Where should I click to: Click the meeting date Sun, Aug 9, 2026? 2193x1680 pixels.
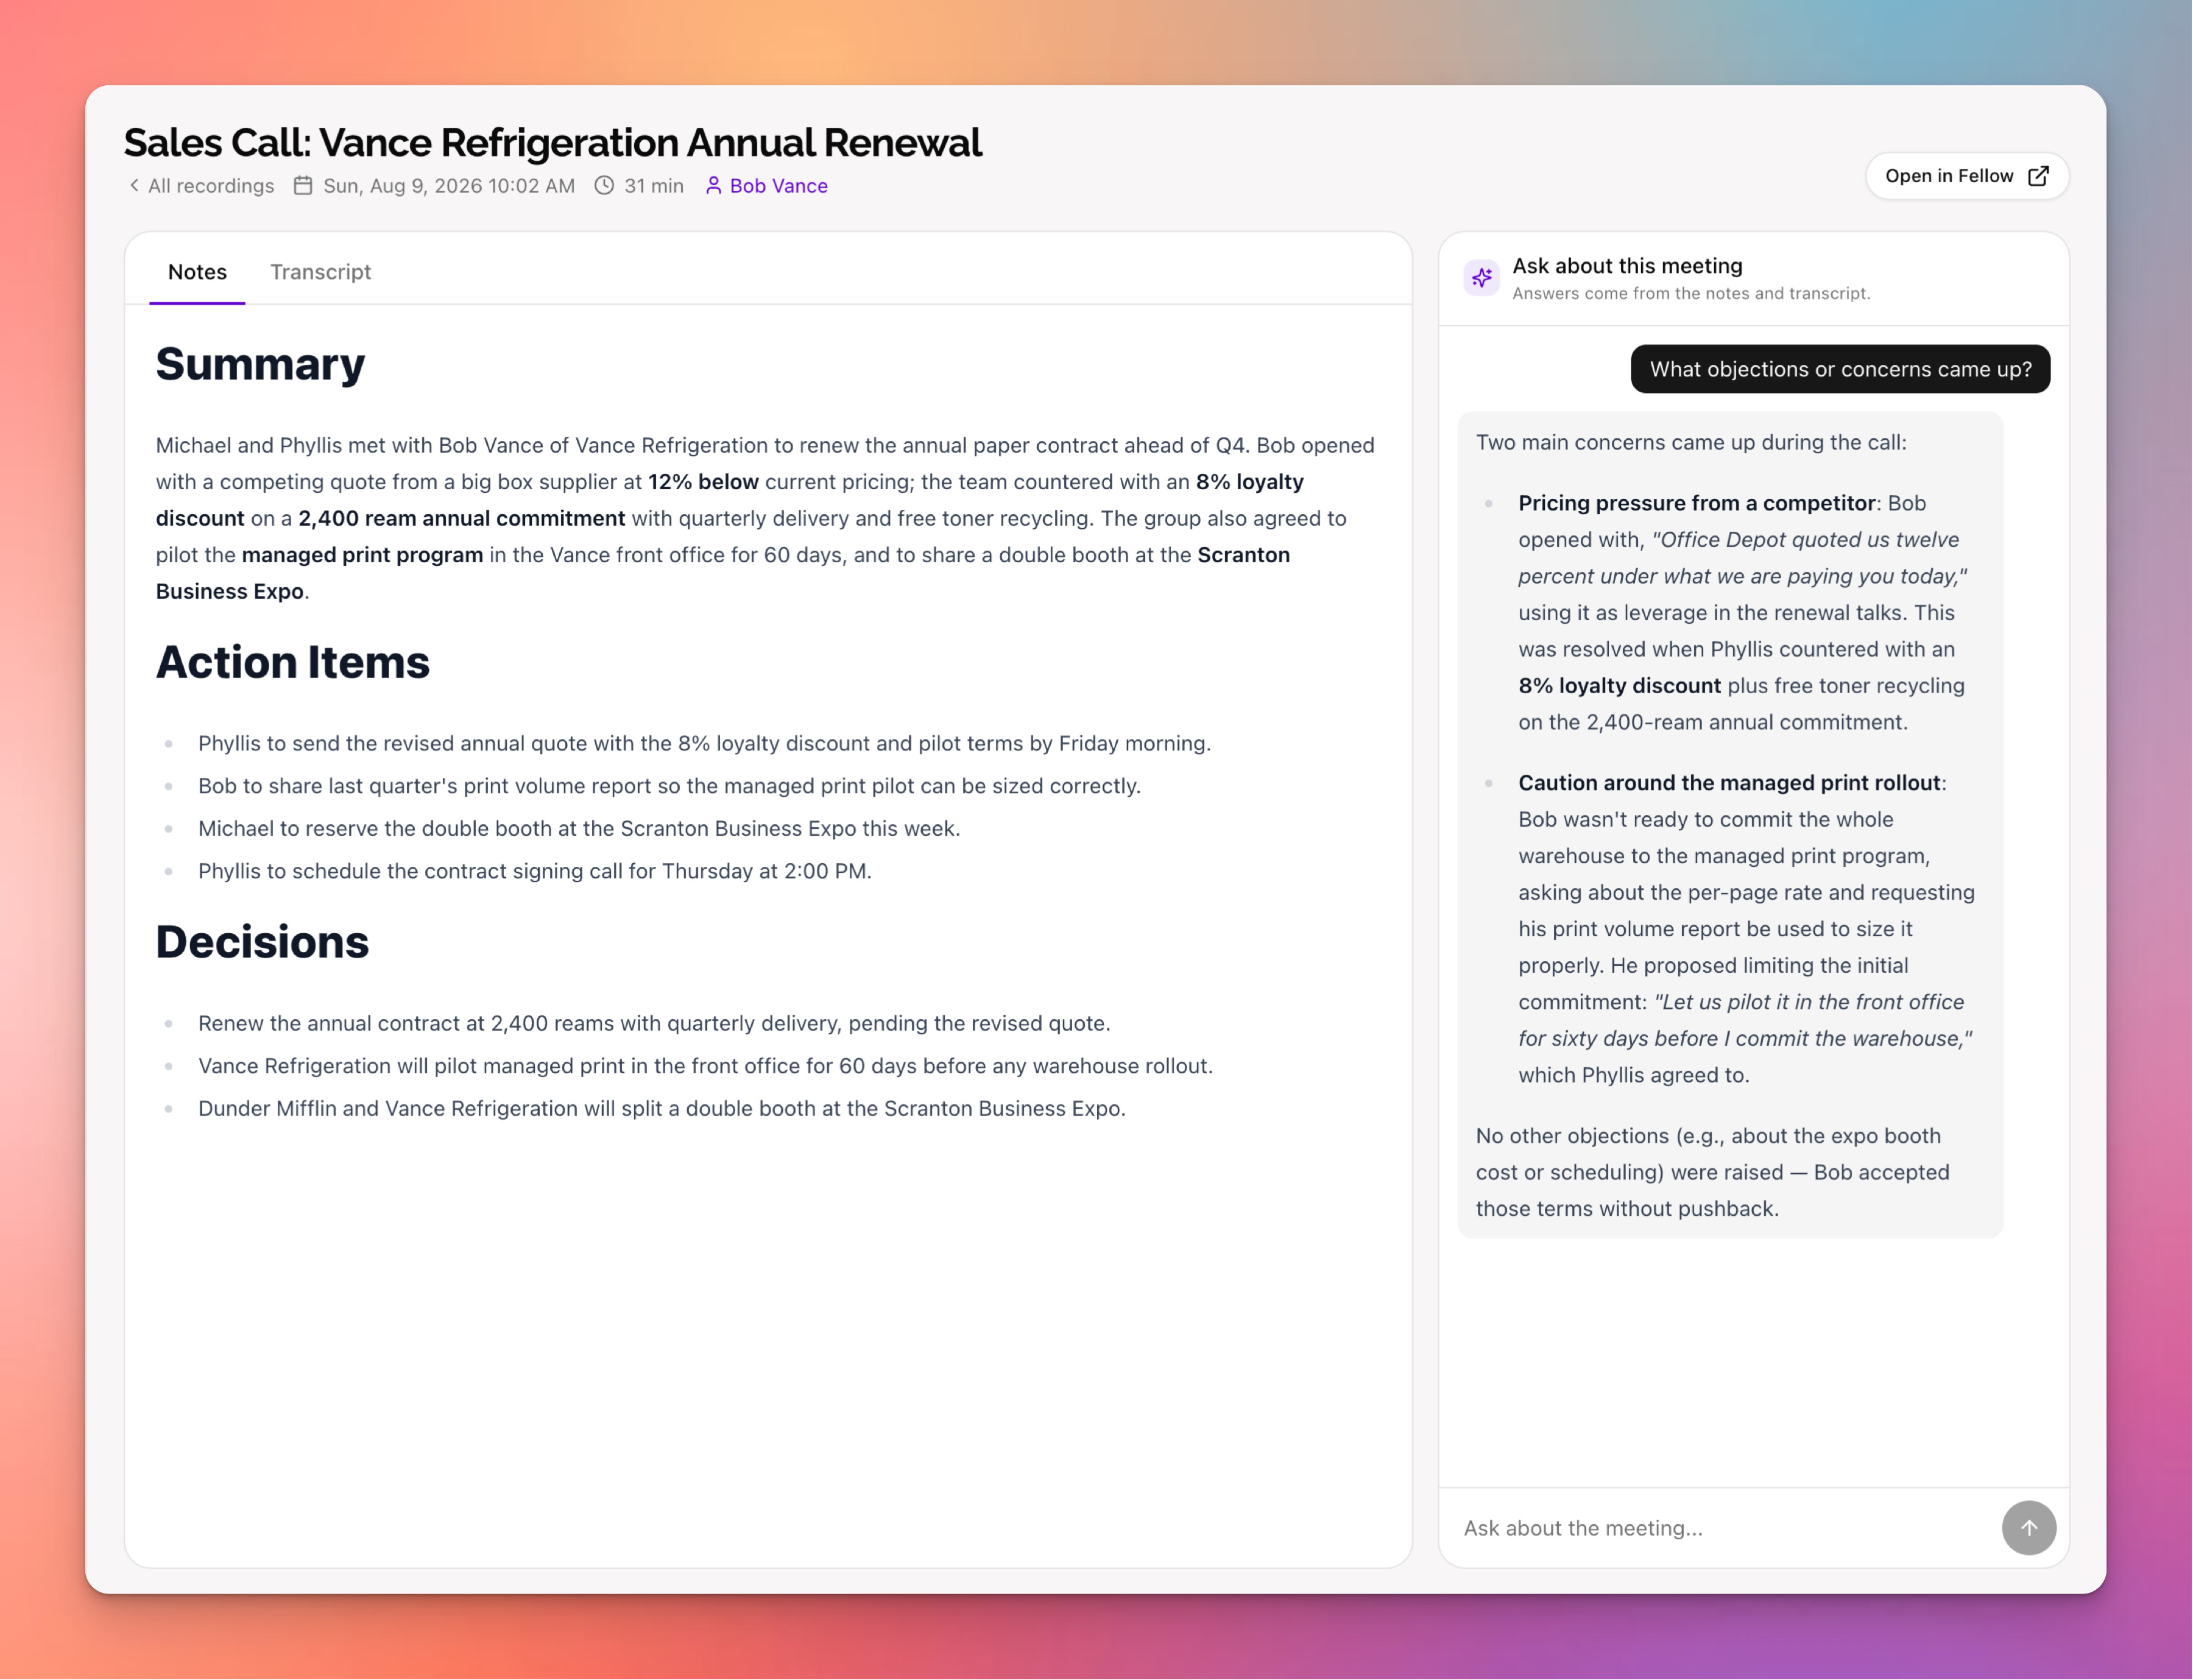click(x=449, y=186)
